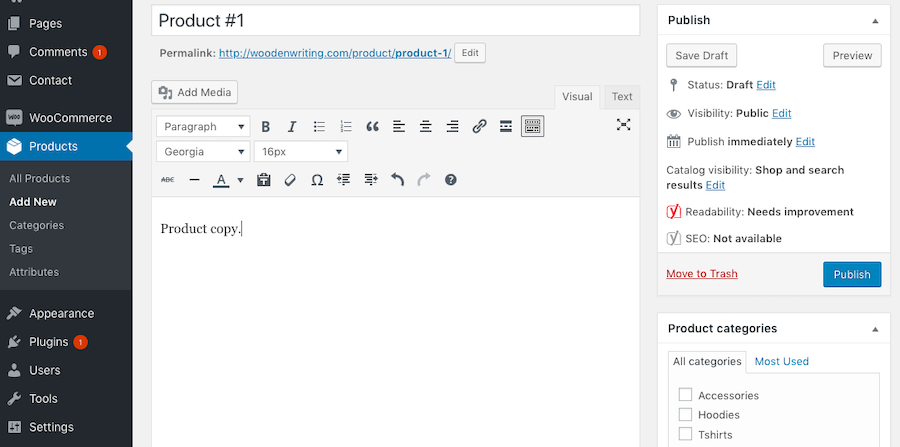Screen dimensions: 900x447
Task: Open keyboard shortcuts help icon
Action: point(451,180)
